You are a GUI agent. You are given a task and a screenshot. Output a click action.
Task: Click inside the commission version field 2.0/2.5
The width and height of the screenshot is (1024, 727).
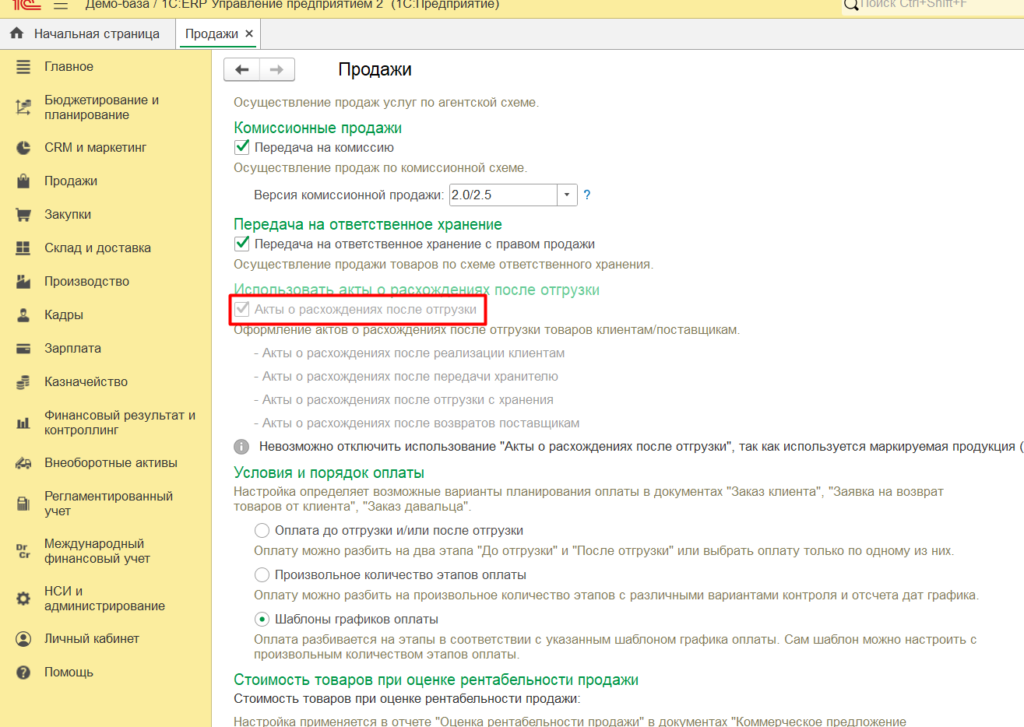(503, 195)
